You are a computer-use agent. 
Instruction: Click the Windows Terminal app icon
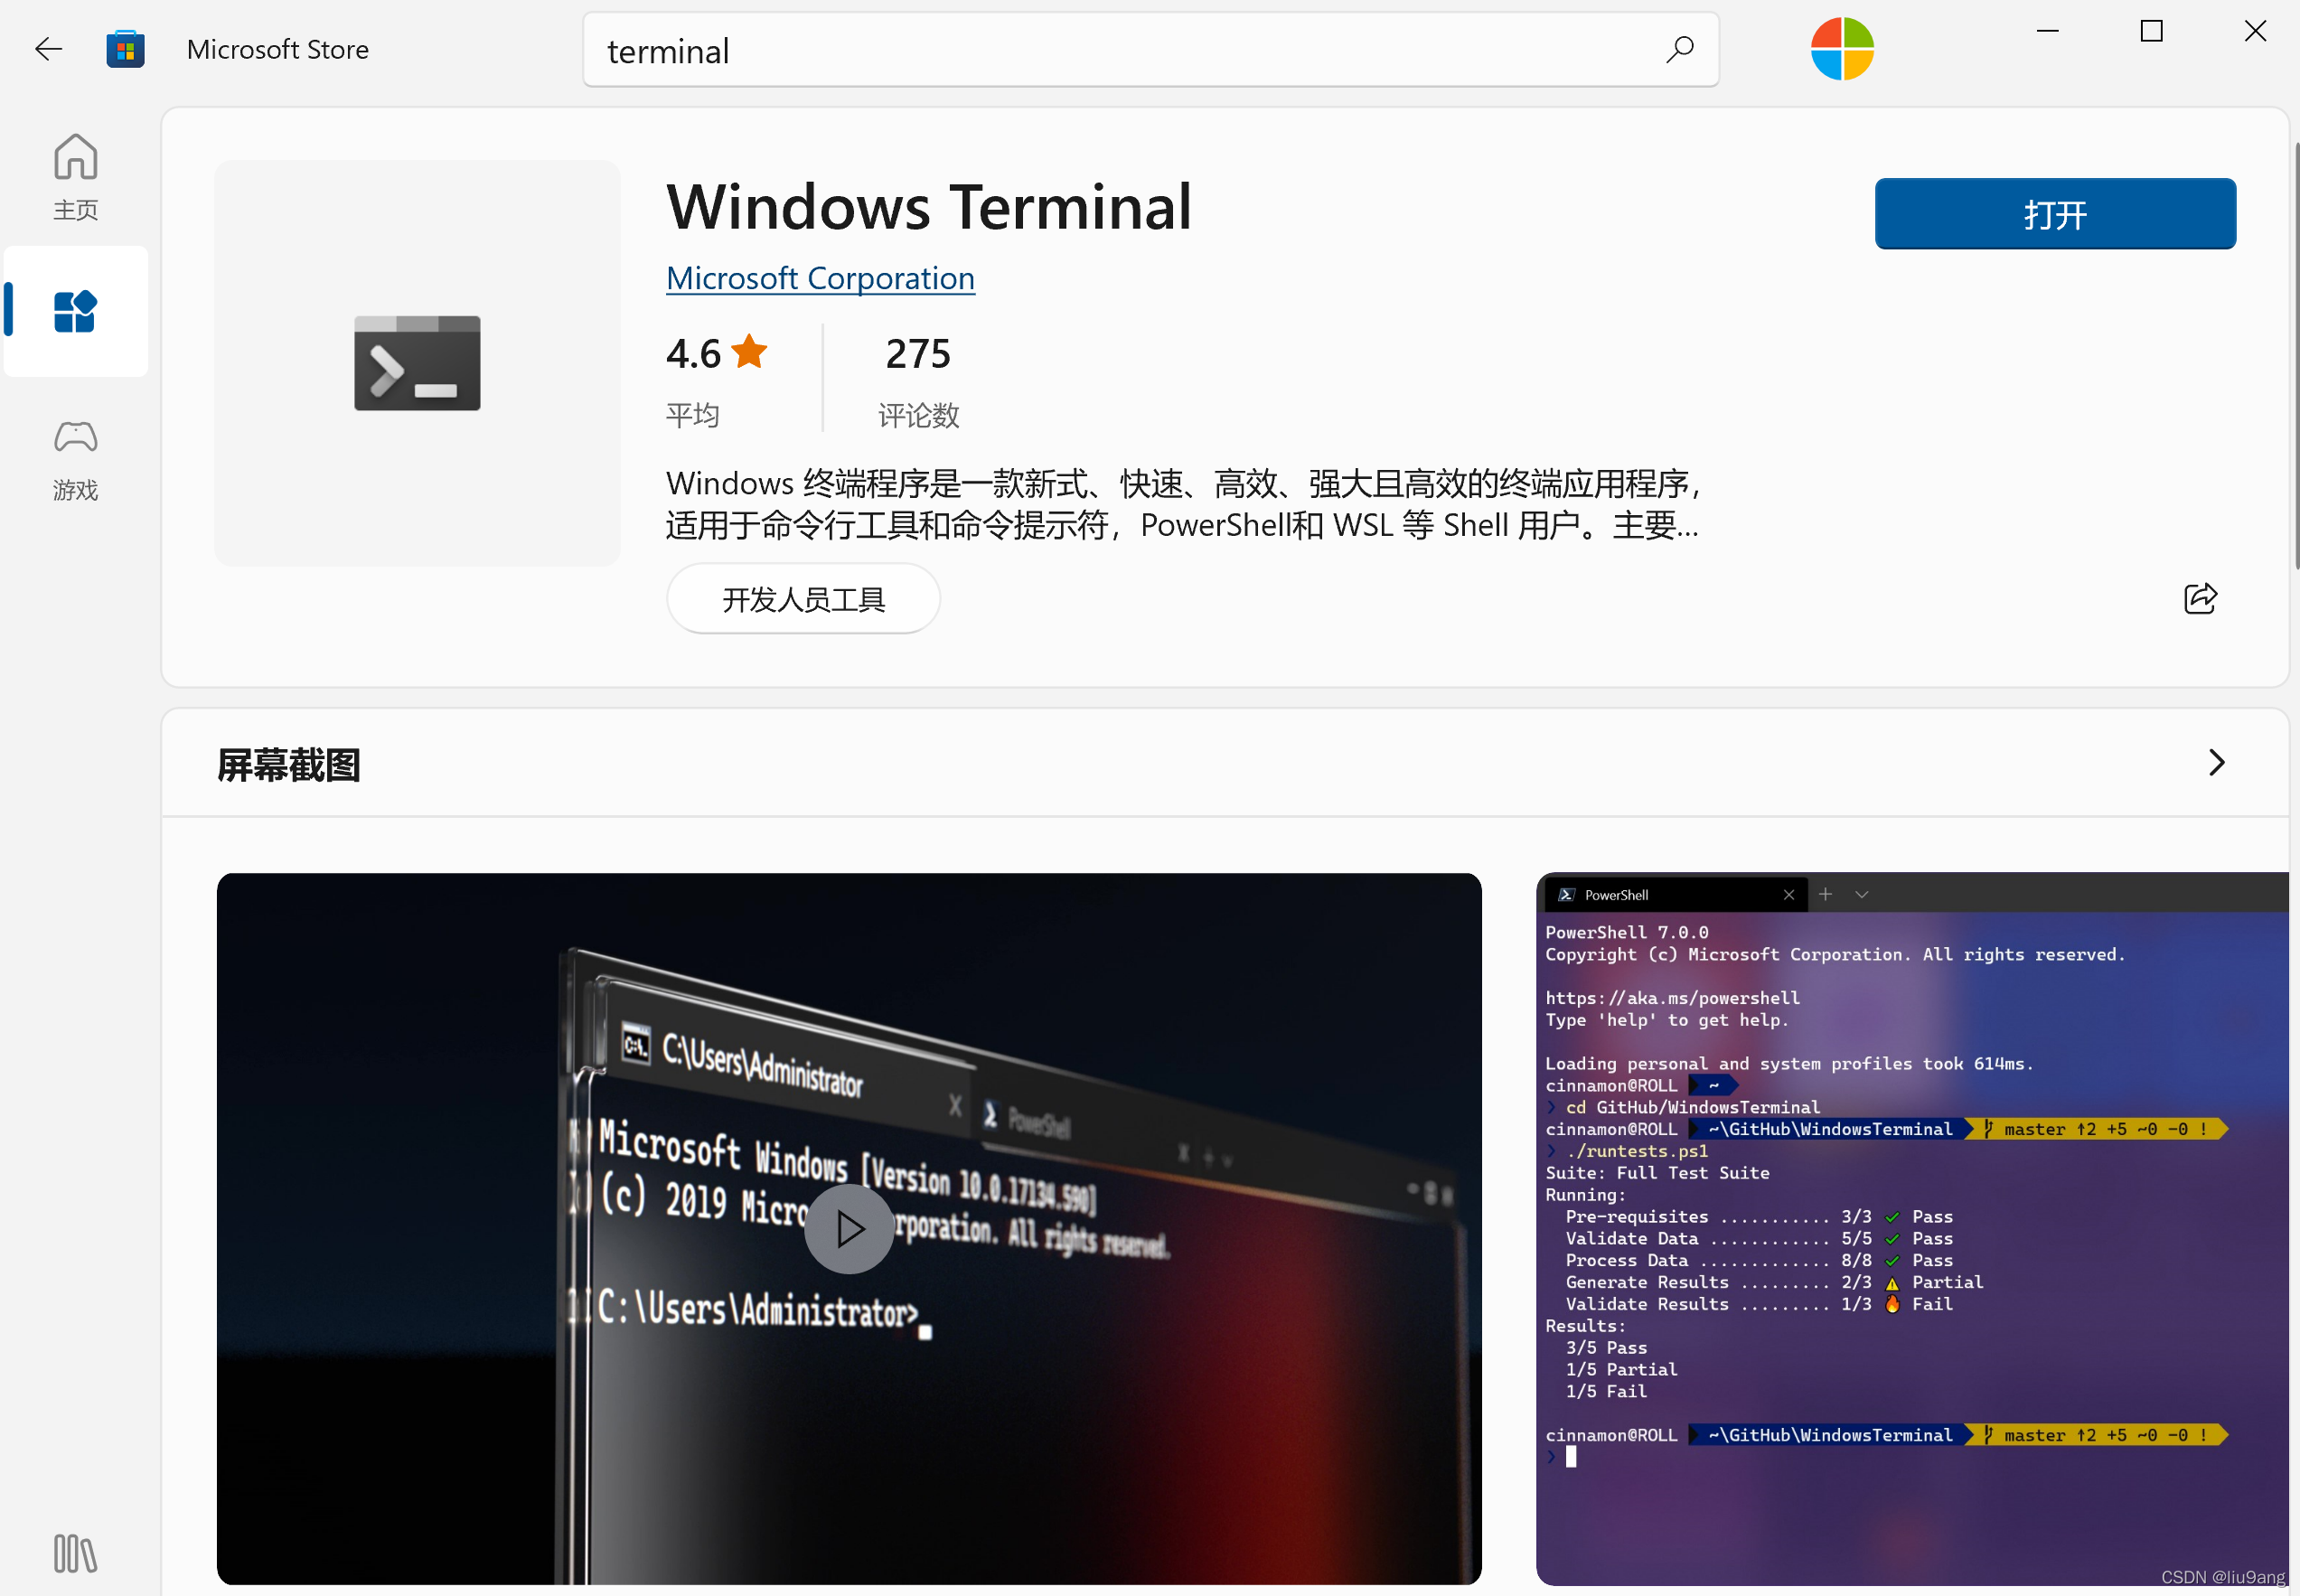click(x=417, y=363)
